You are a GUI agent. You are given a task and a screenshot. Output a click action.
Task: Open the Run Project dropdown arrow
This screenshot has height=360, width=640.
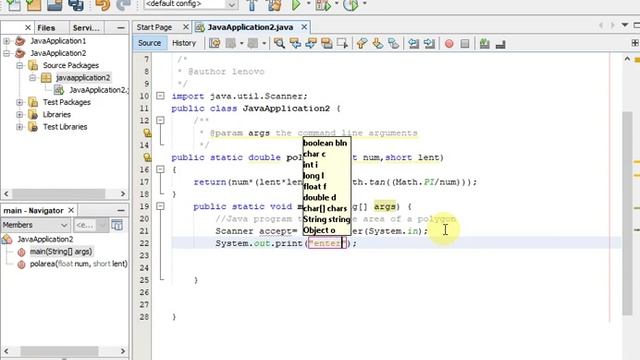308,4
